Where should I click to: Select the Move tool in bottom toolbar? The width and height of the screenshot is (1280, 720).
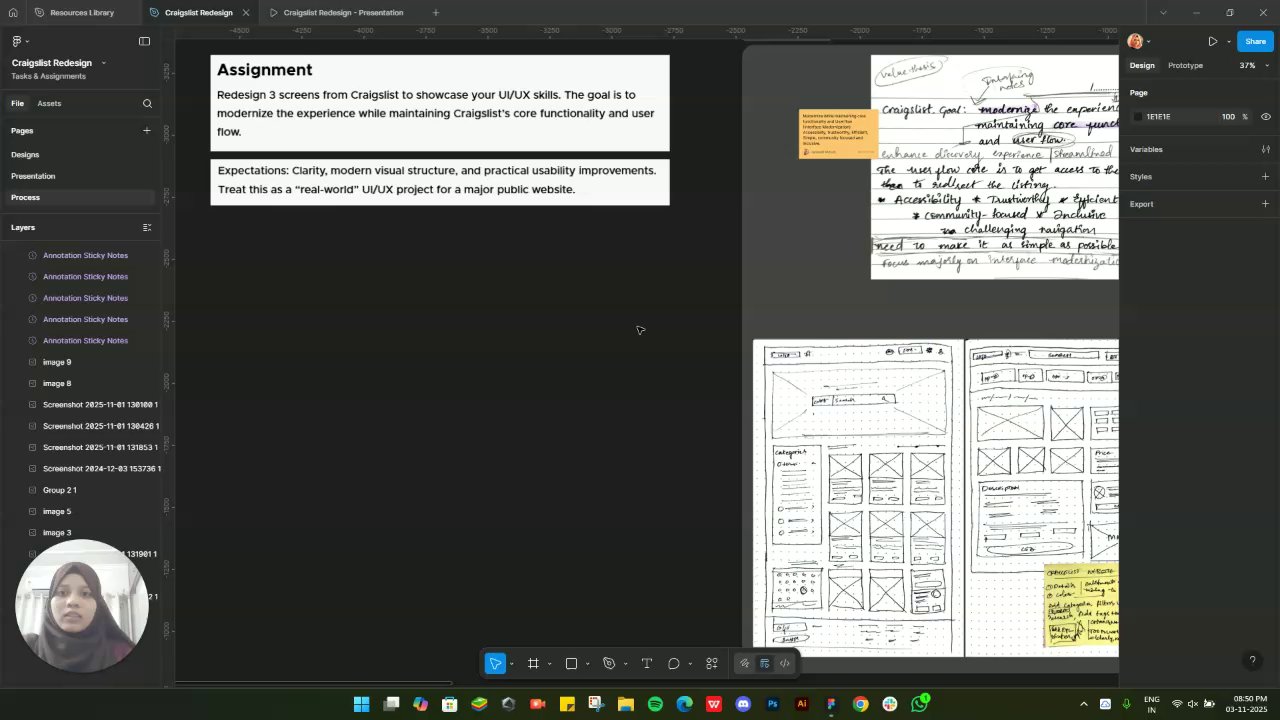point(495,663)
